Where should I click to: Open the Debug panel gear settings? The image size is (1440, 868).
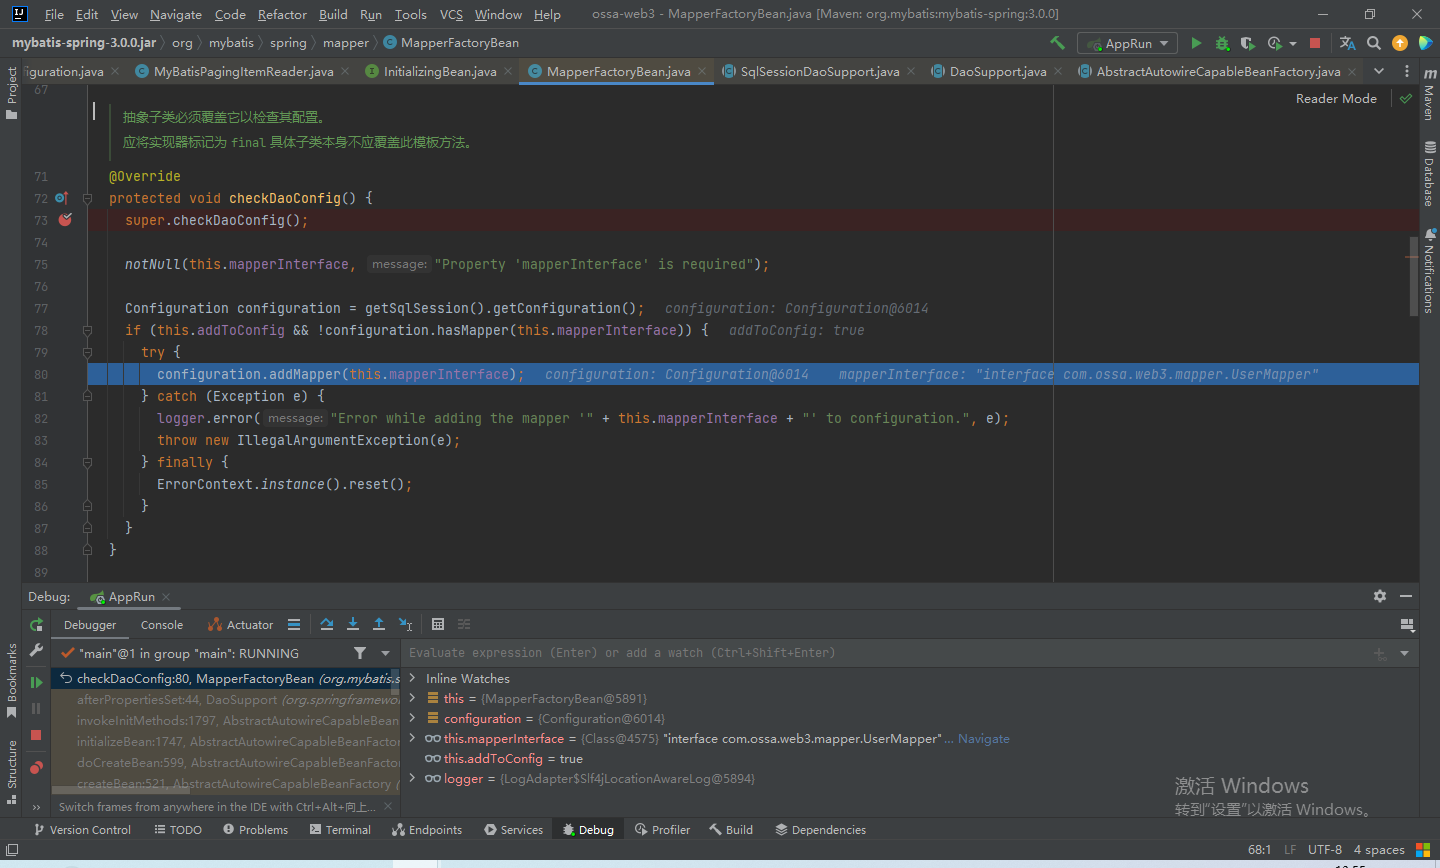click(x=1380, y=596)
